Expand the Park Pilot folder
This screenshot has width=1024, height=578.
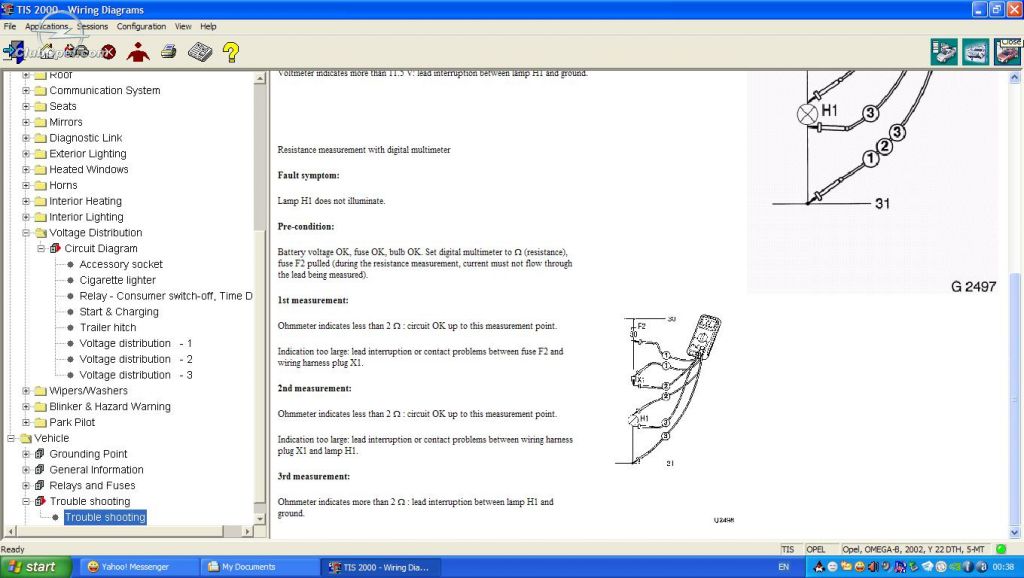(26, 423)
